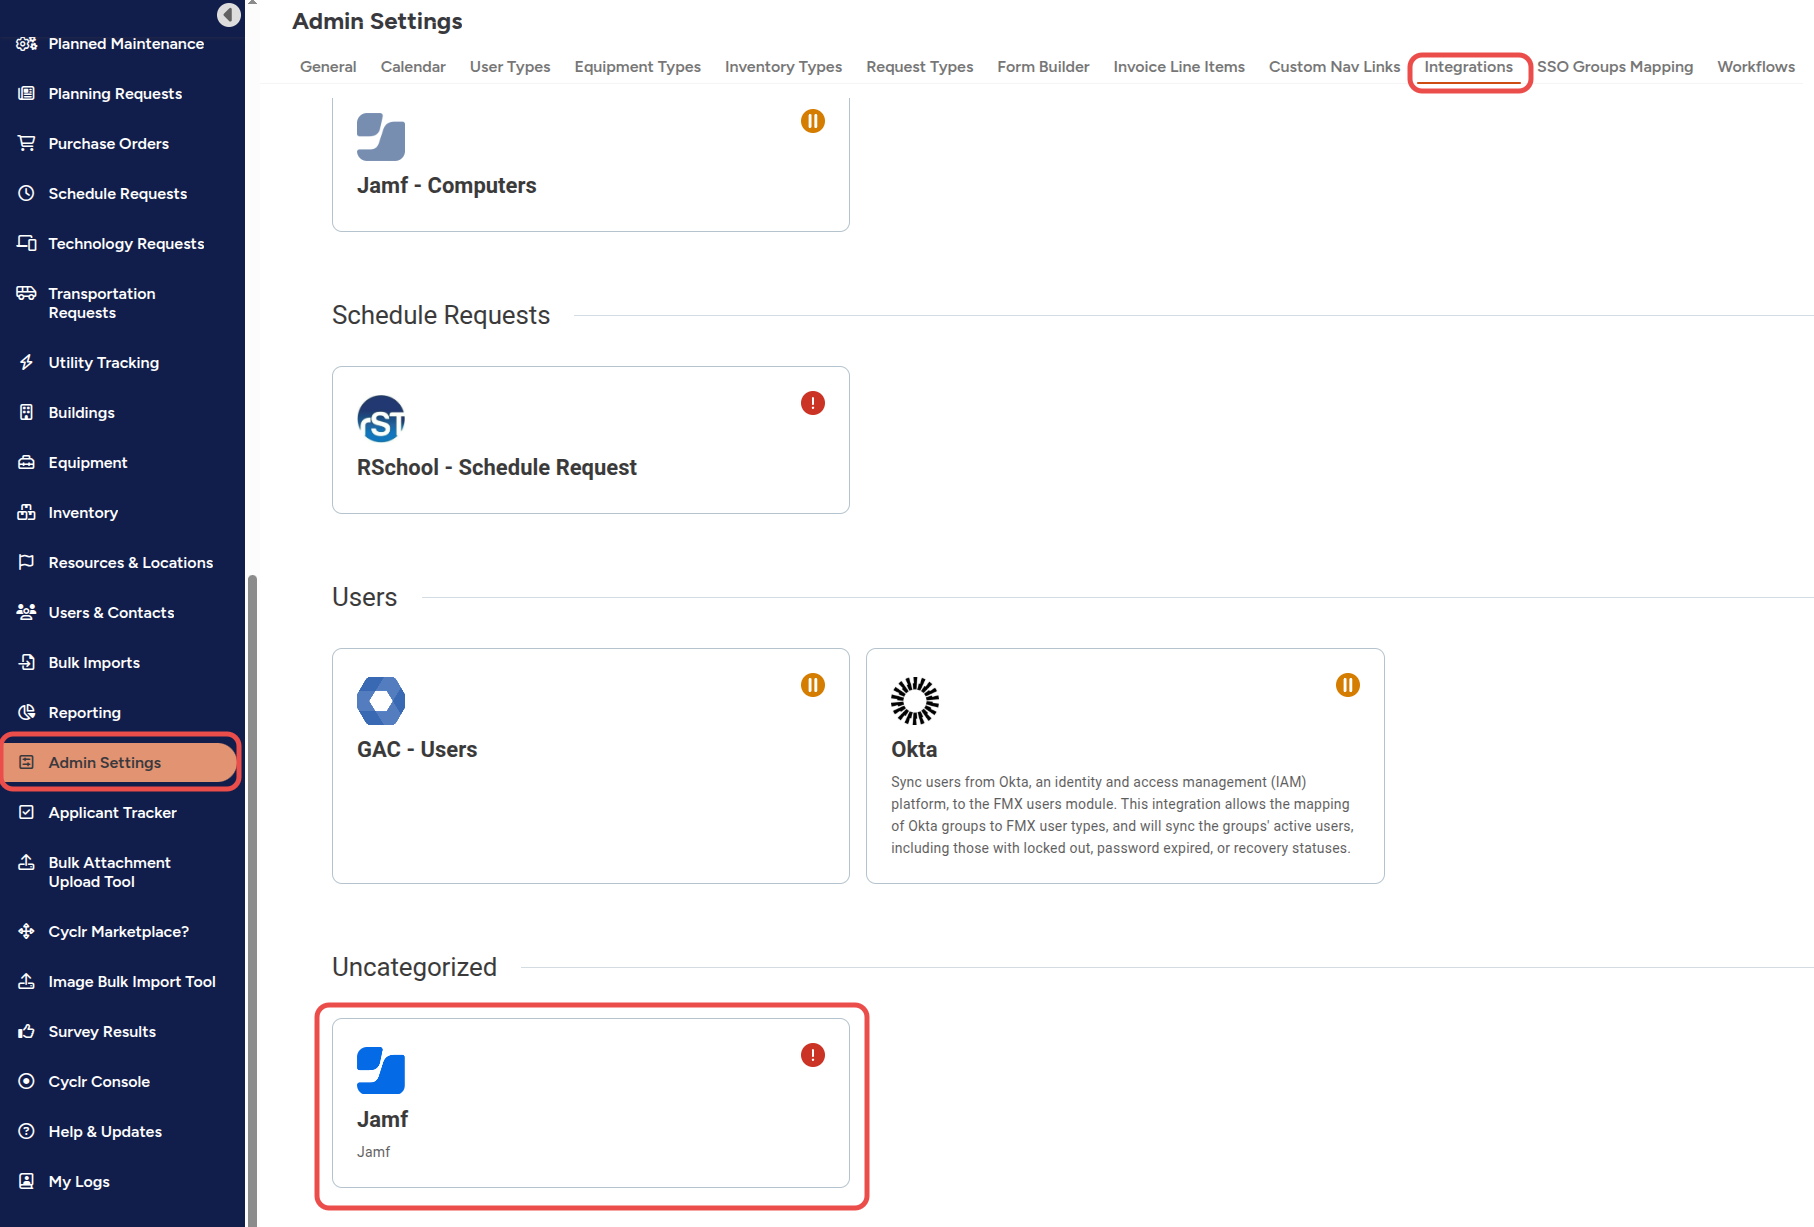
Task: Click the Okta sunburst logo
Action: click(915, 701)
